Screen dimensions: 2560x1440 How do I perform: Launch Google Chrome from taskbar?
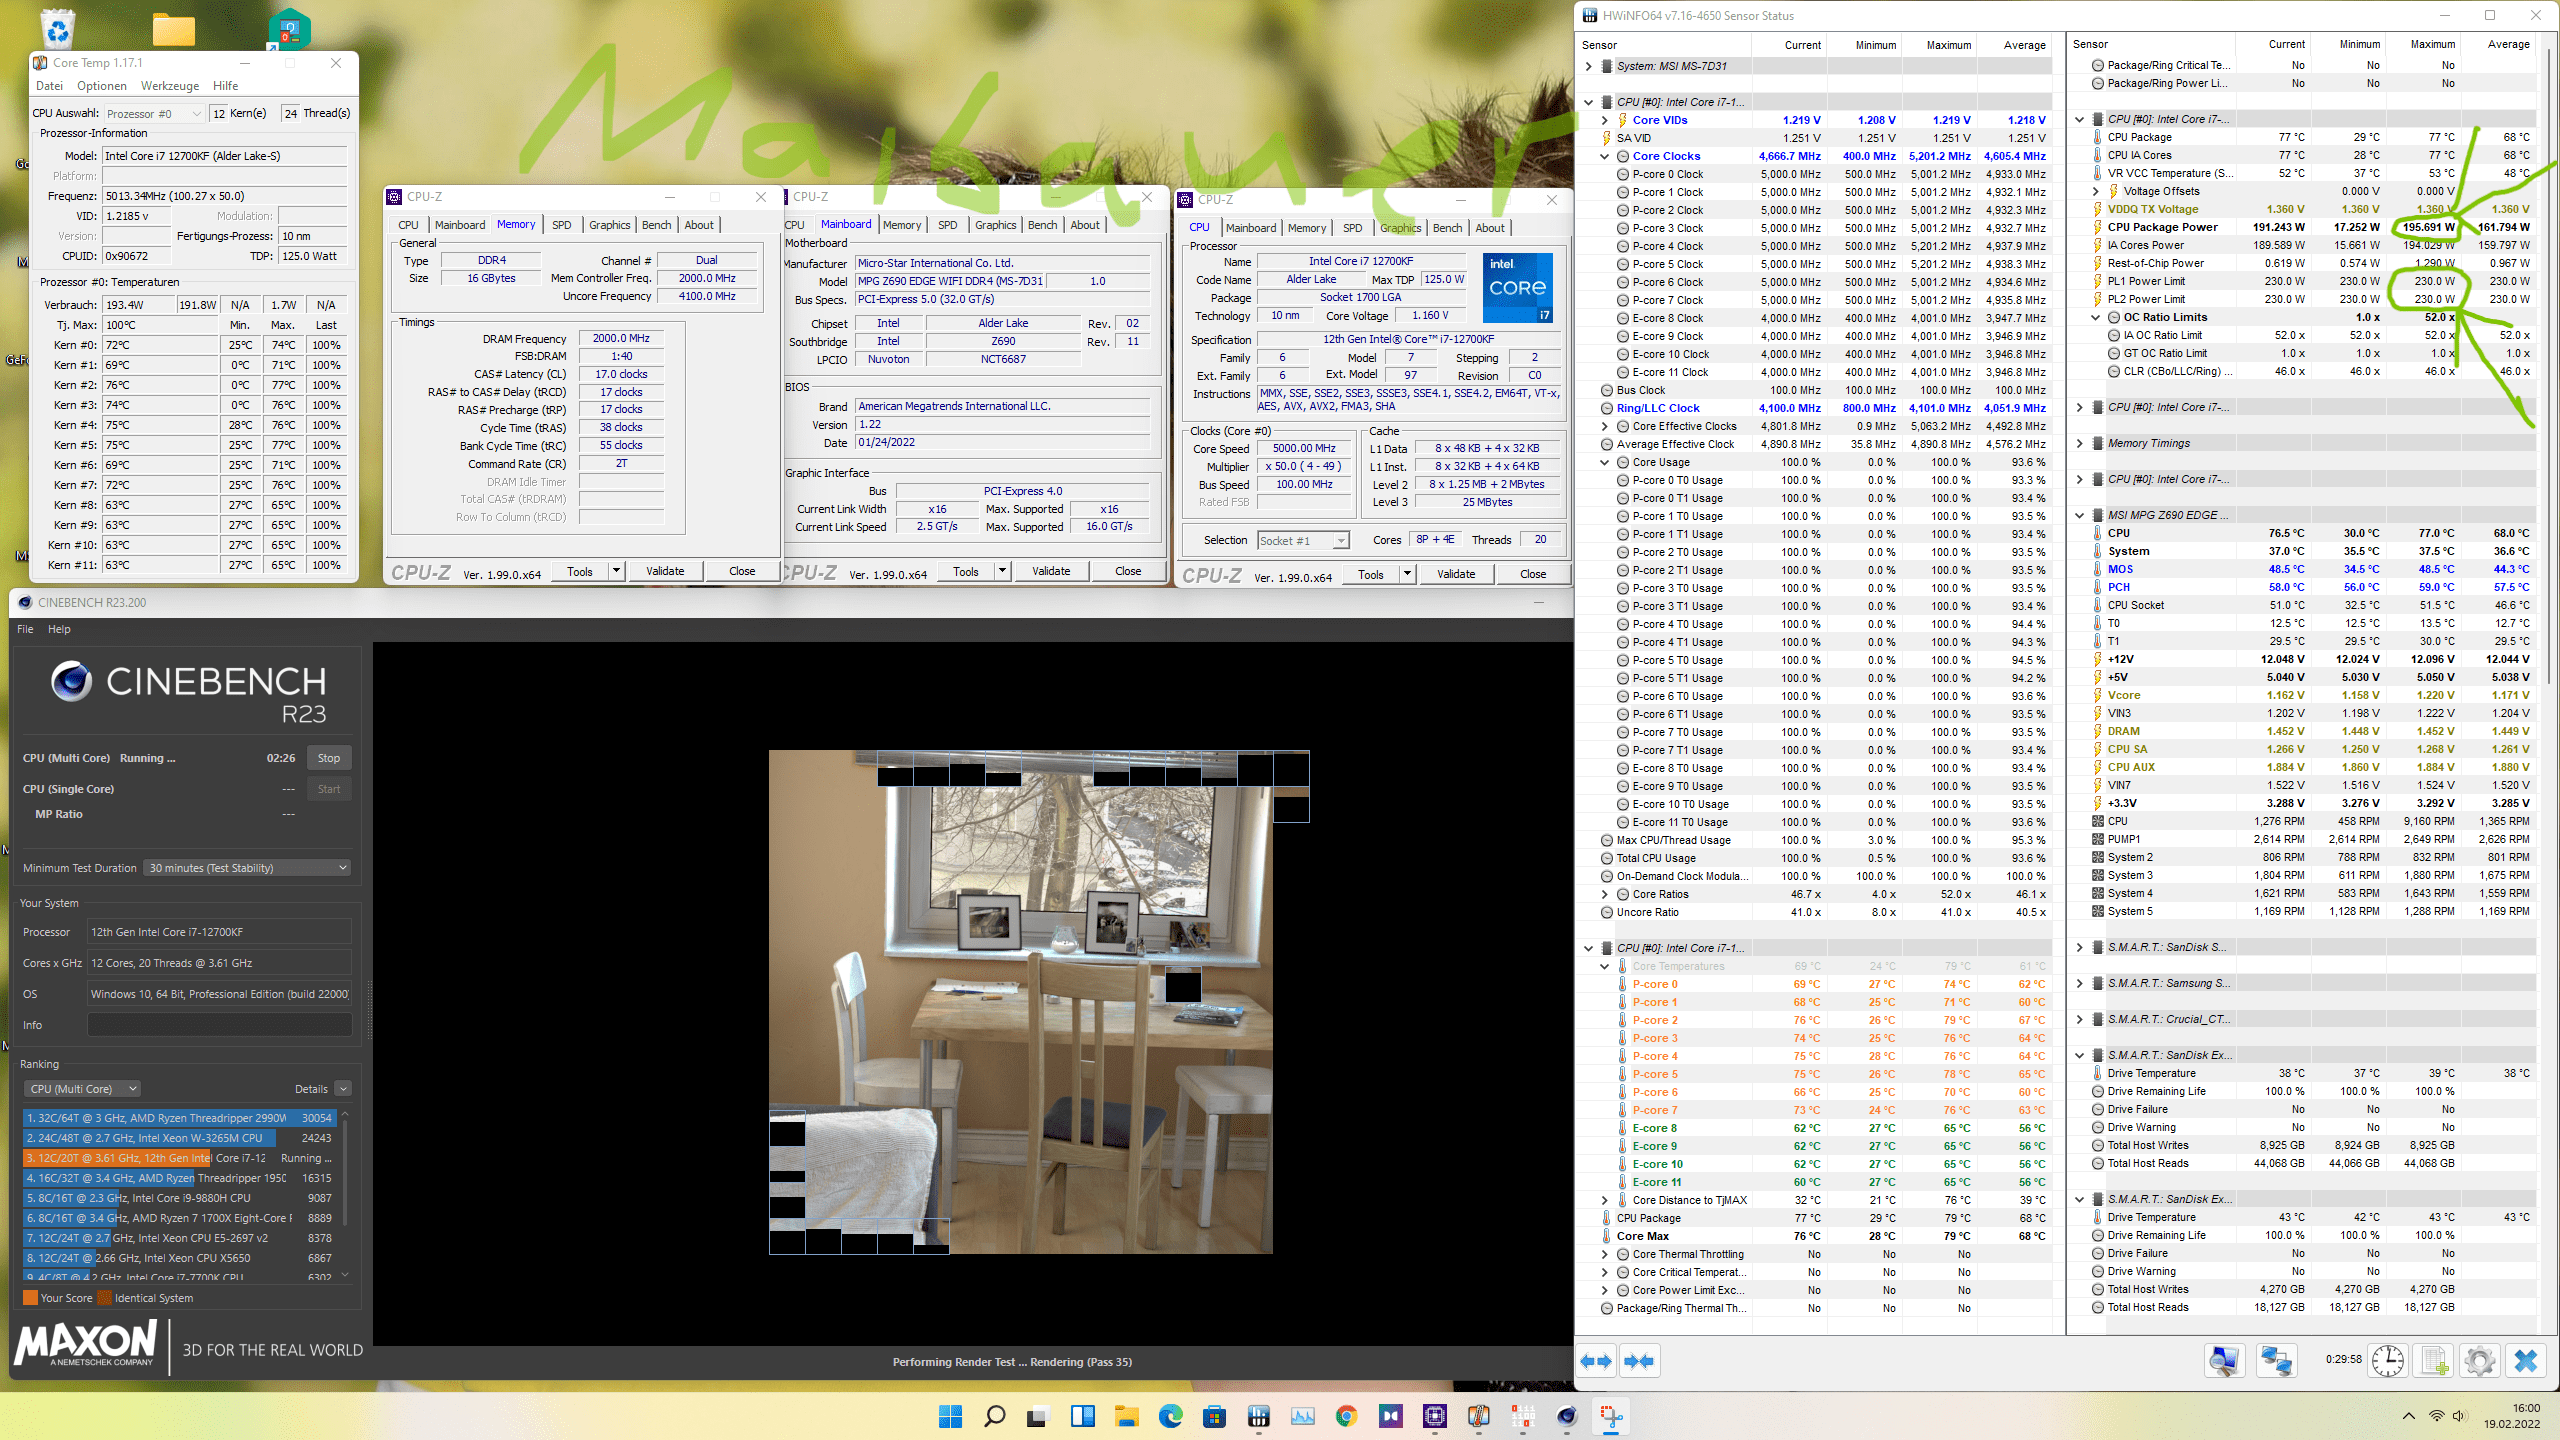coord(1346,1416)
